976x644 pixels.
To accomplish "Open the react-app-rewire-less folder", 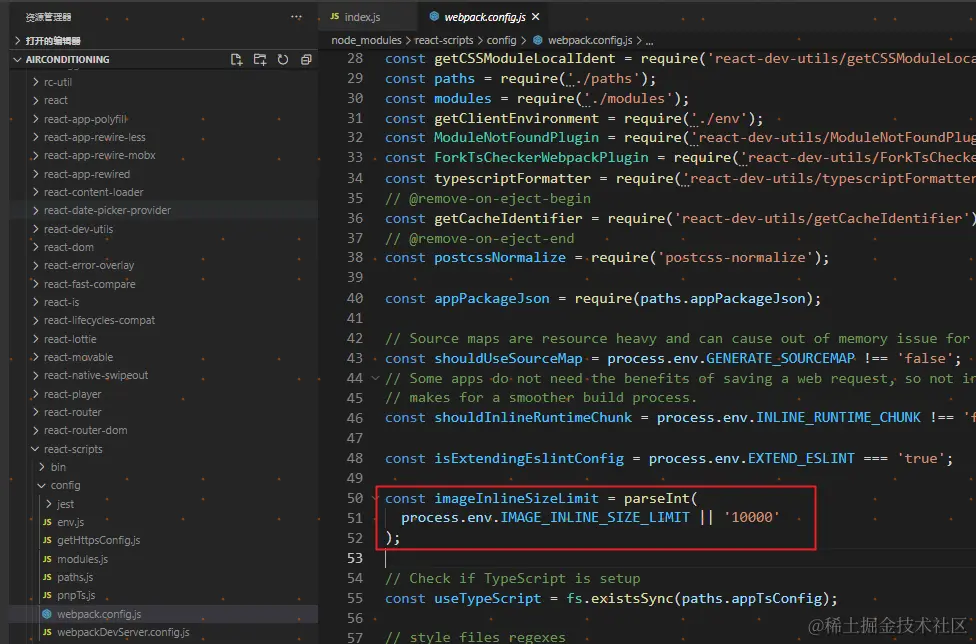I will (95, 137).
